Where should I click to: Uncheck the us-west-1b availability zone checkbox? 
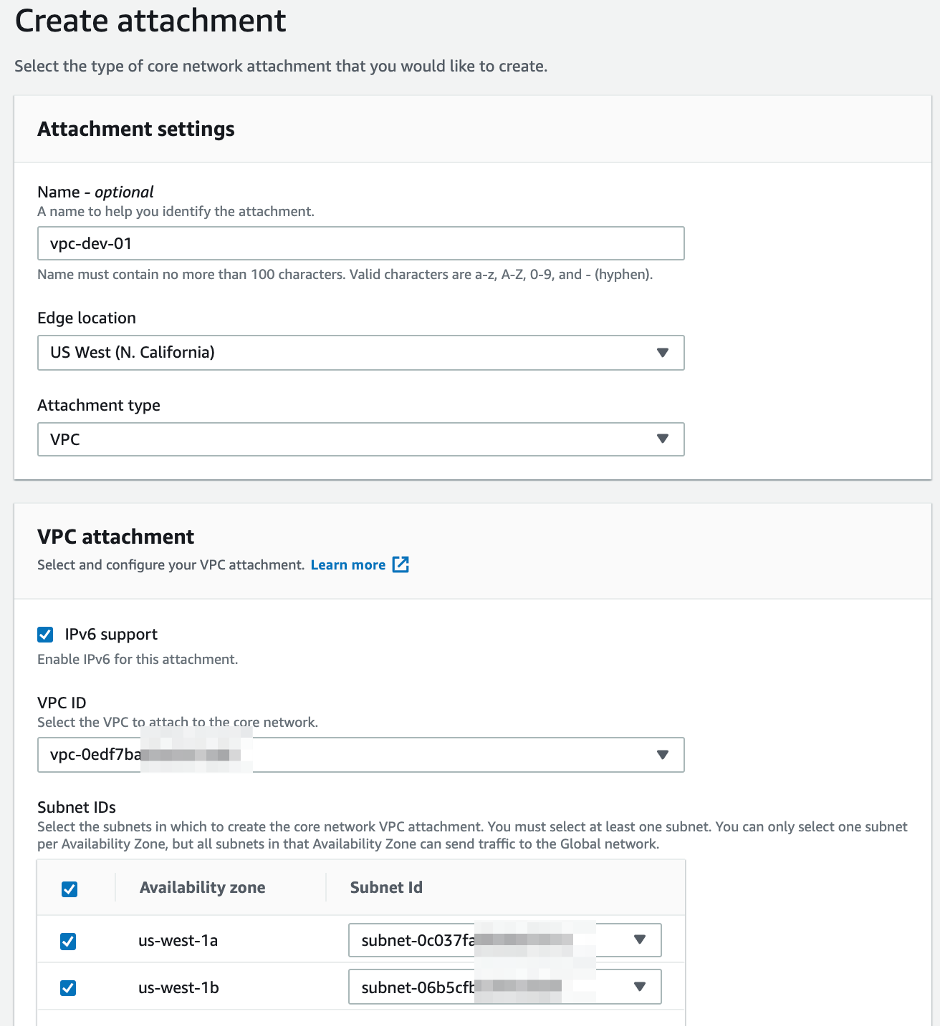click(x=68, y=988)
